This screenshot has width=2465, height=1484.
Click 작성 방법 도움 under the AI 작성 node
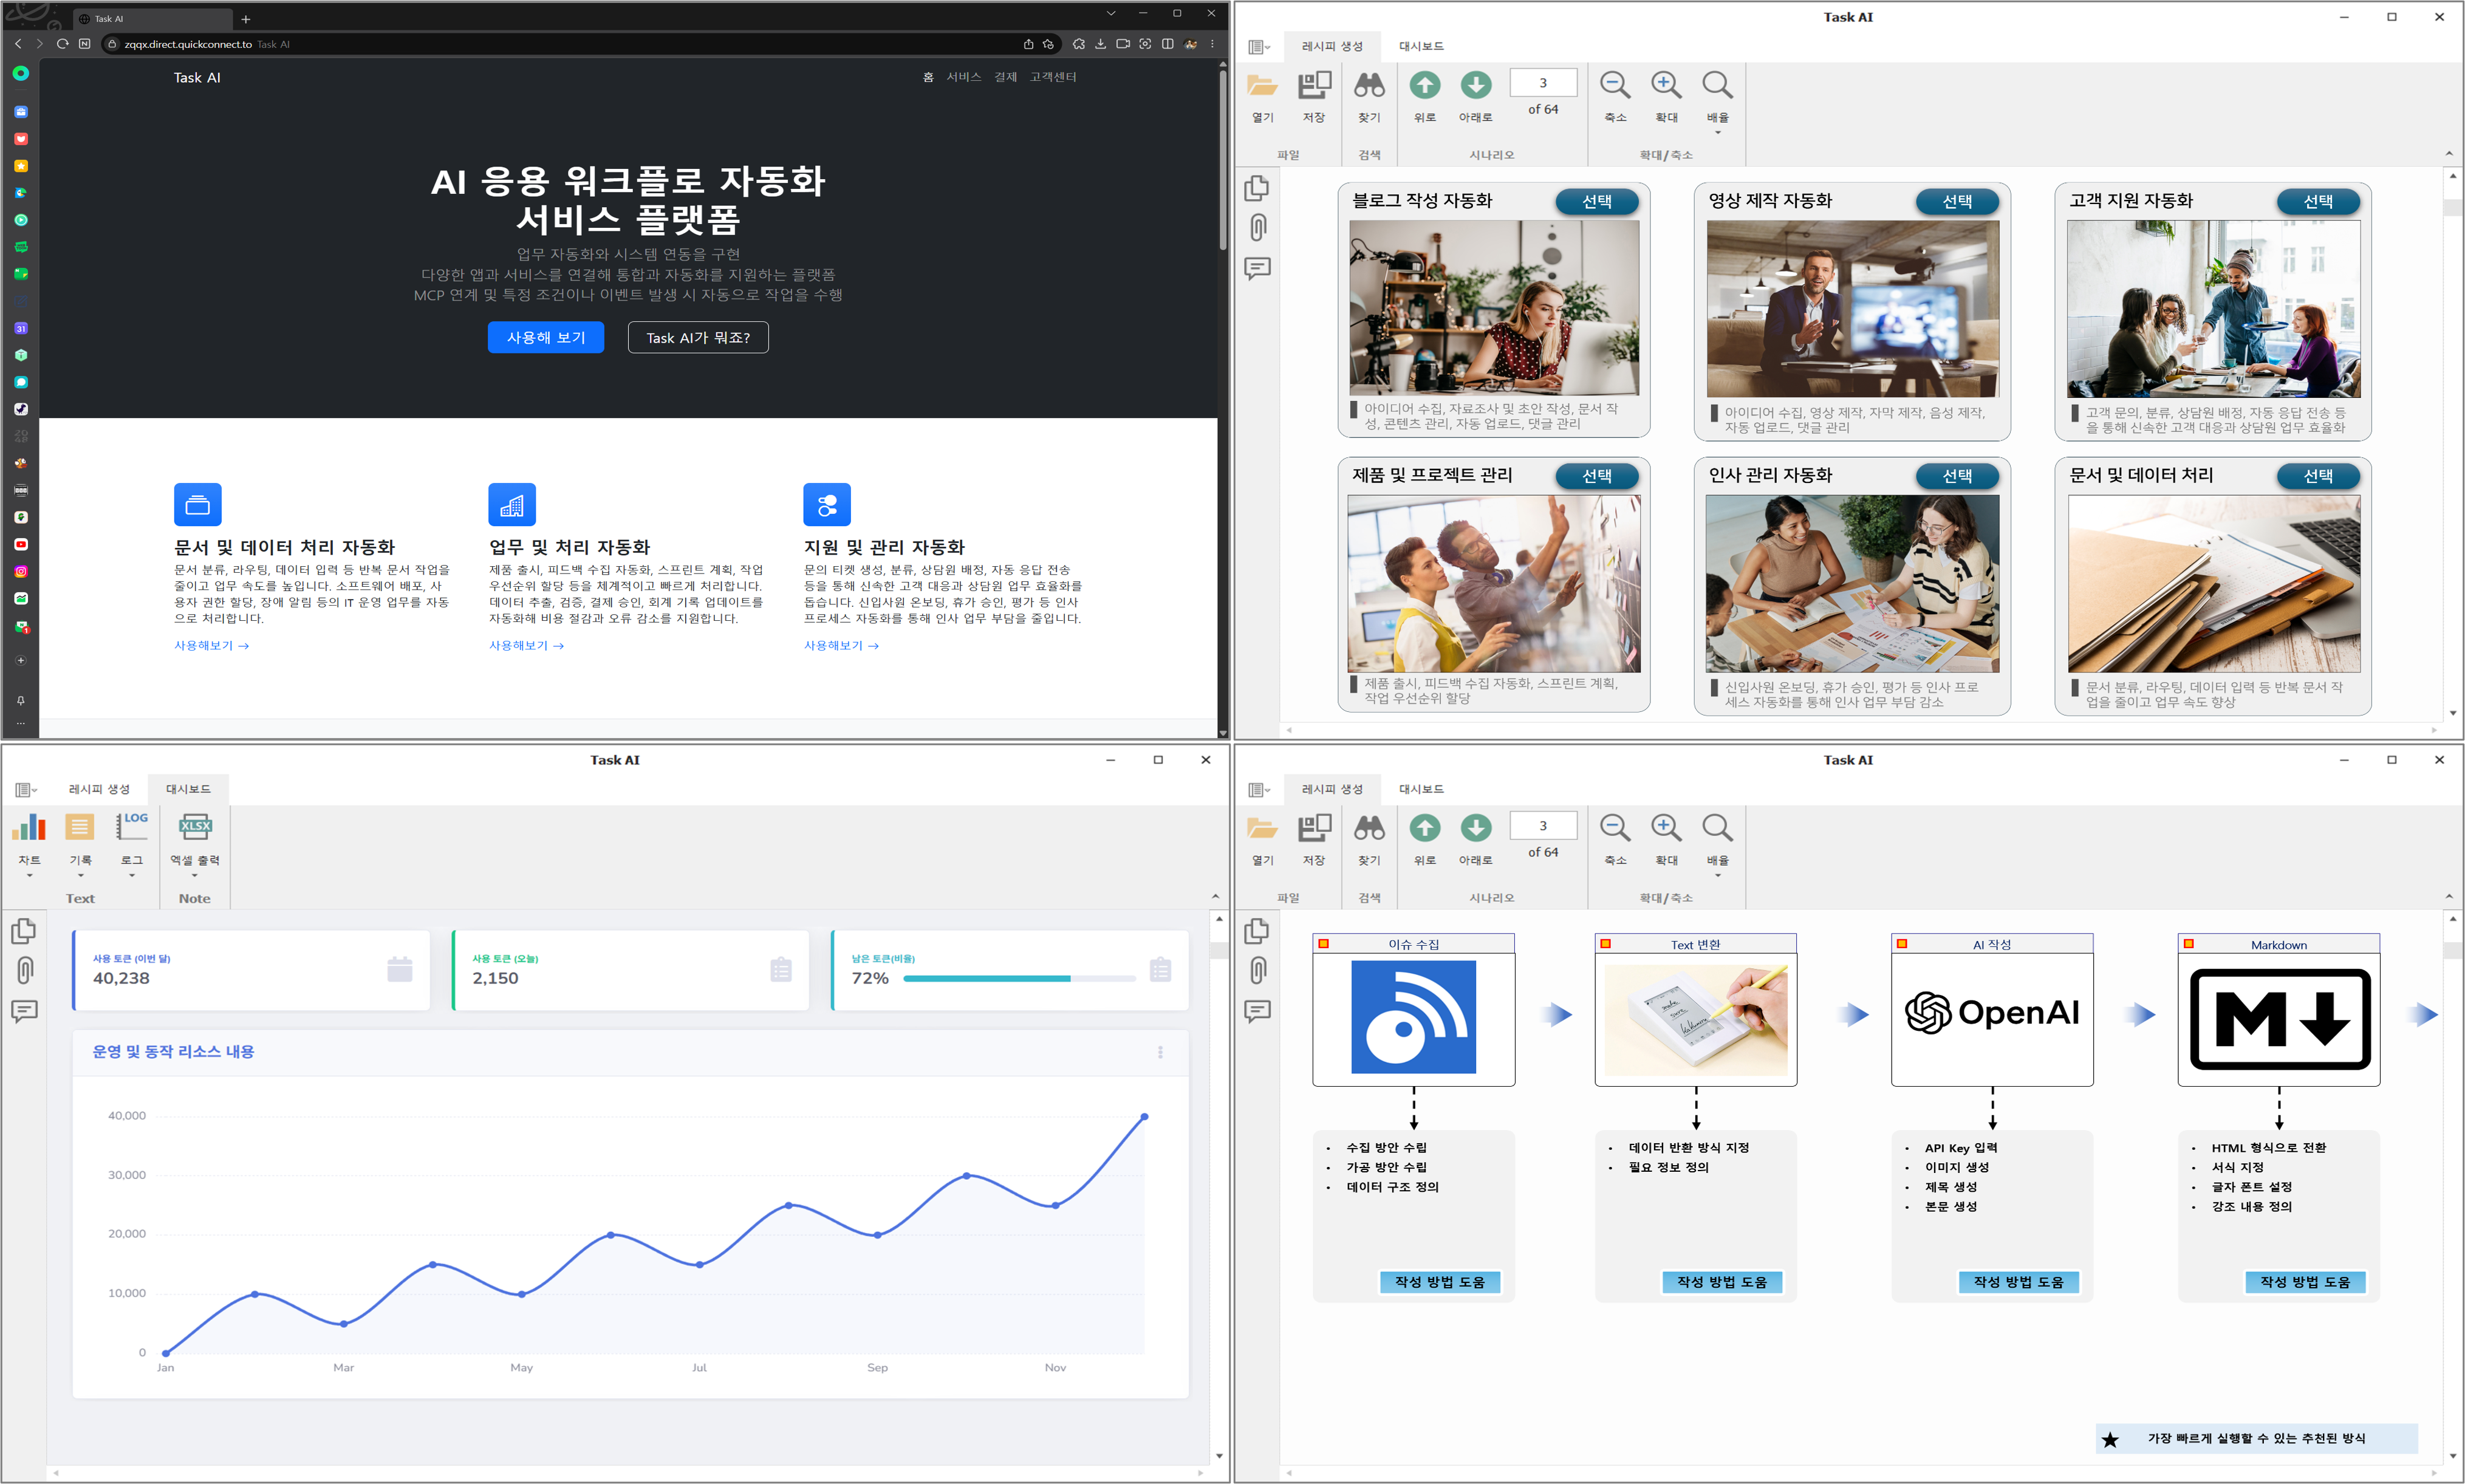2018,1282
